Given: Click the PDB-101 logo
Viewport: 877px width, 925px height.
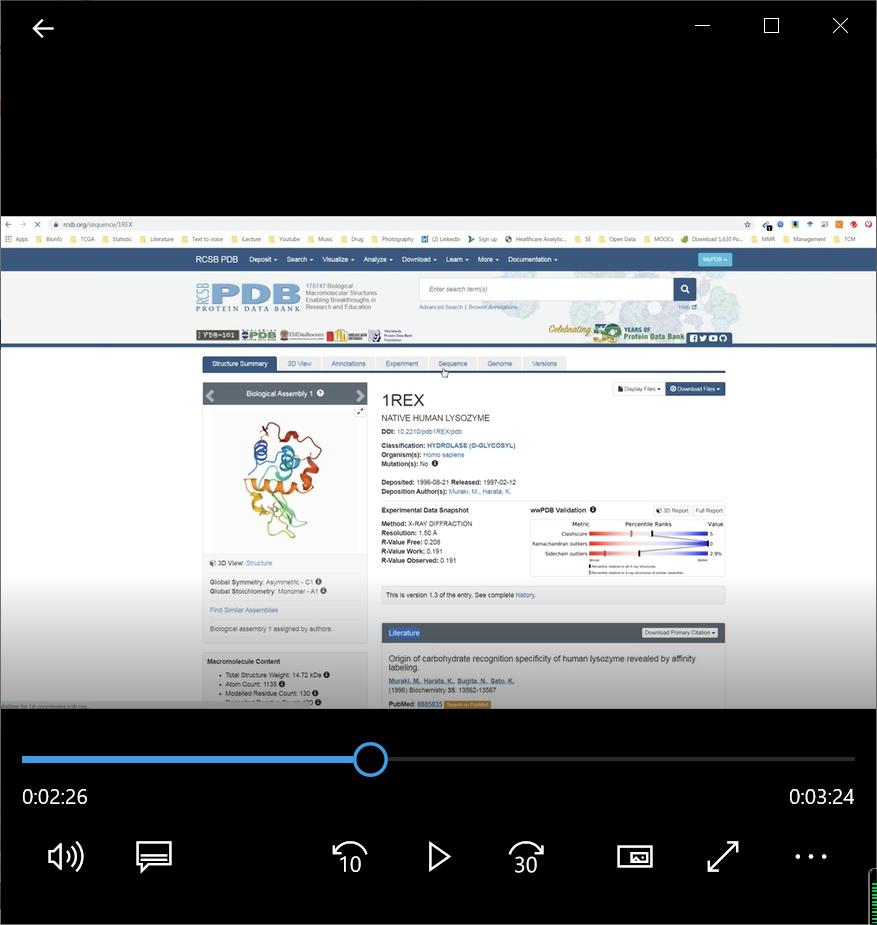Looking at the screenshot, I should pos(218,335).
